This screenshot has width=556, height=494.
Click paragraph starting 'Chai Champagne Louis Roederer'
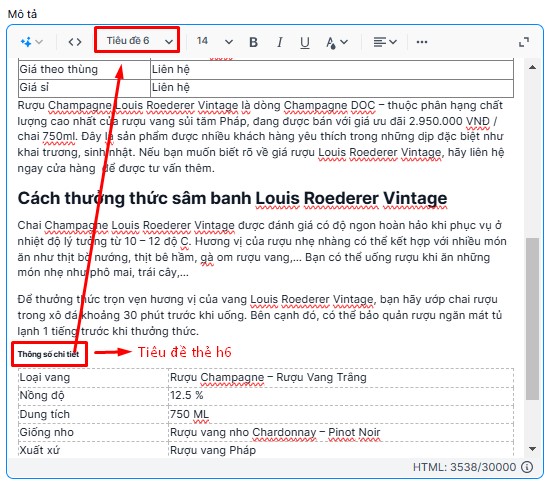[262, 249]
